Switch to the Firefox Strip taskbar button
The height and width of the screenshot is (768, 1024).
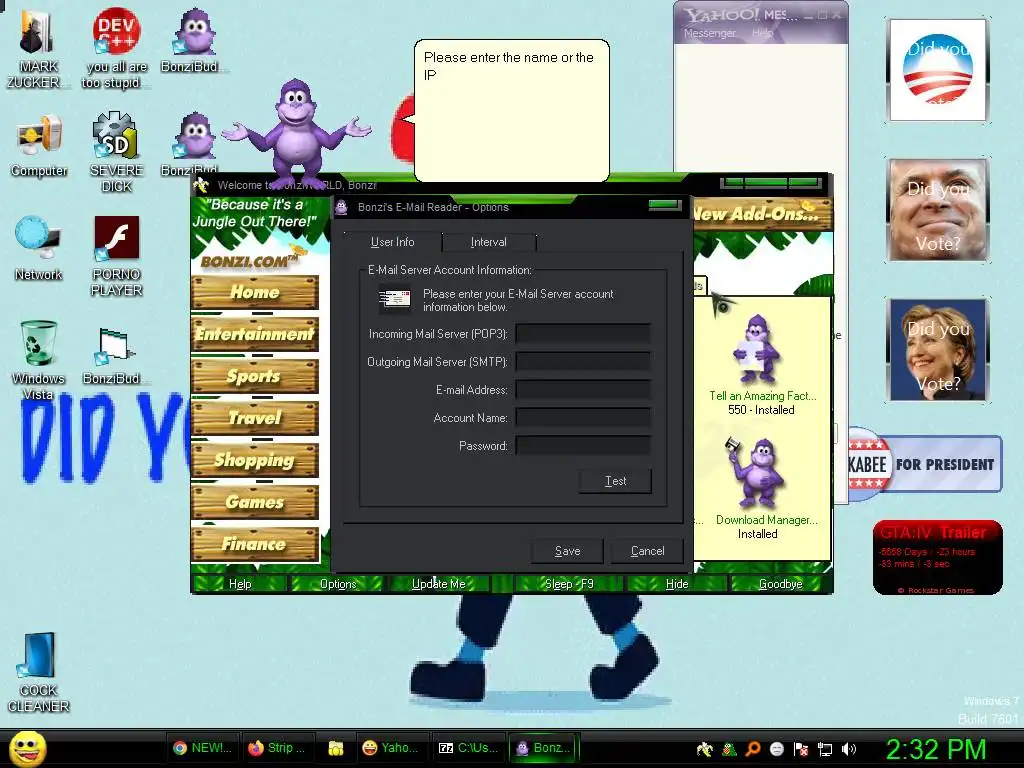(277, 748)
